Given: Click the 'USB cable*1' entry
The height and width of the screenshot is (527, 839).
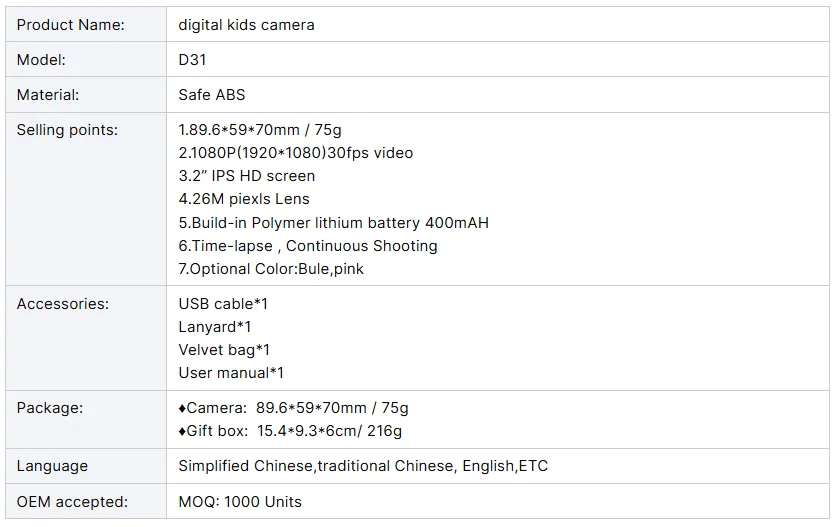Looking at the screenshot, I should pyautogui.click(x=223, y=304).
